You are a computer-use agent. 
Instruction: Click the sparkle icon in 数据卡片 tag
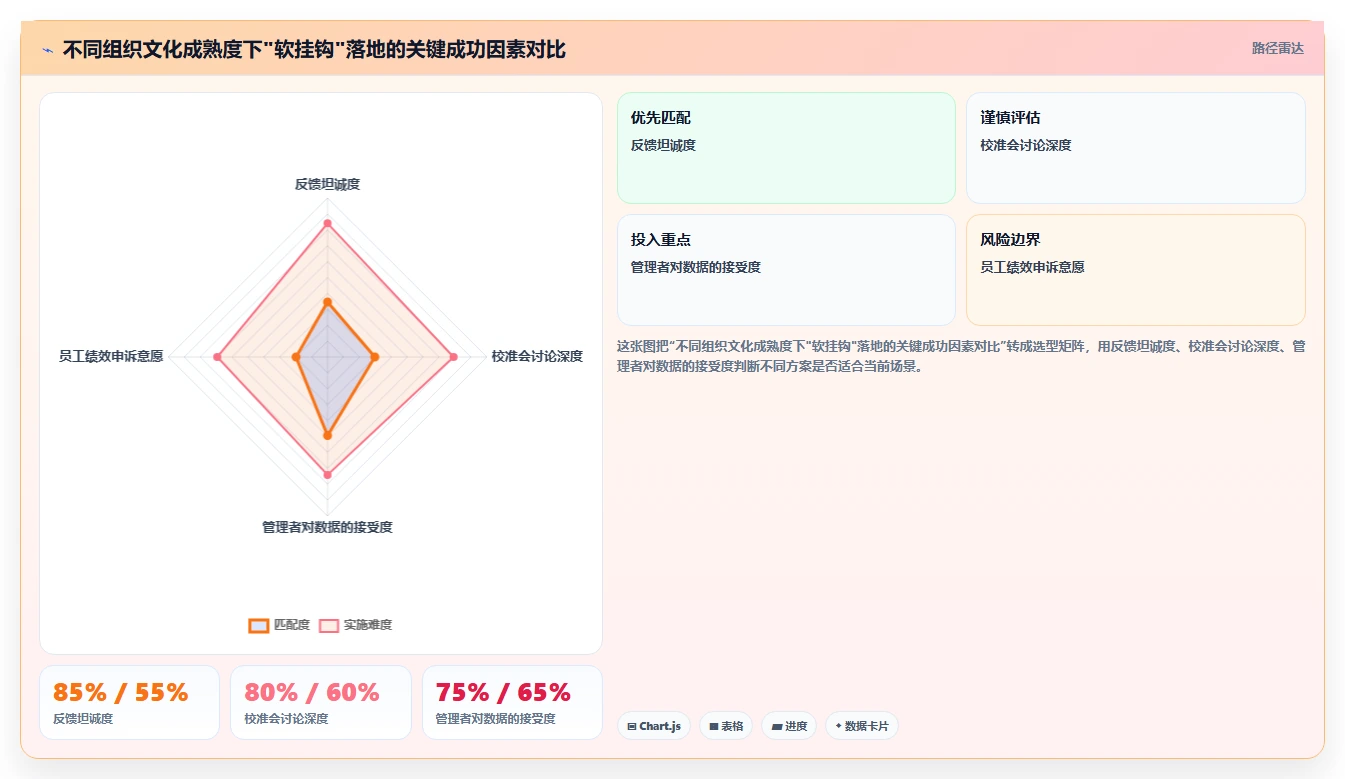pyautogui.click(x=838, y=726)
